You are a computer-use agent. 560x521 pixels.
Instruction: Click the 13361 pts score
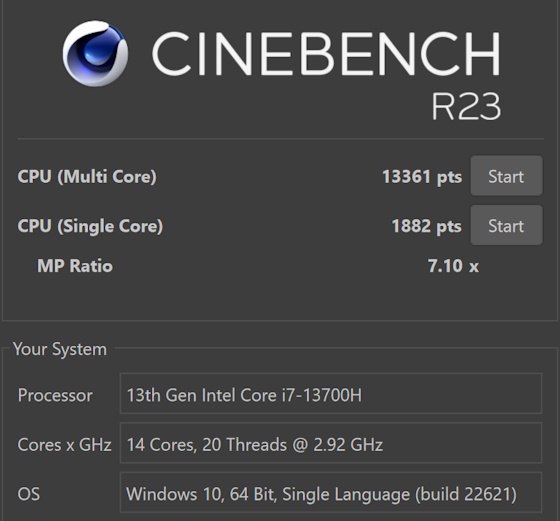pos(422,176)
